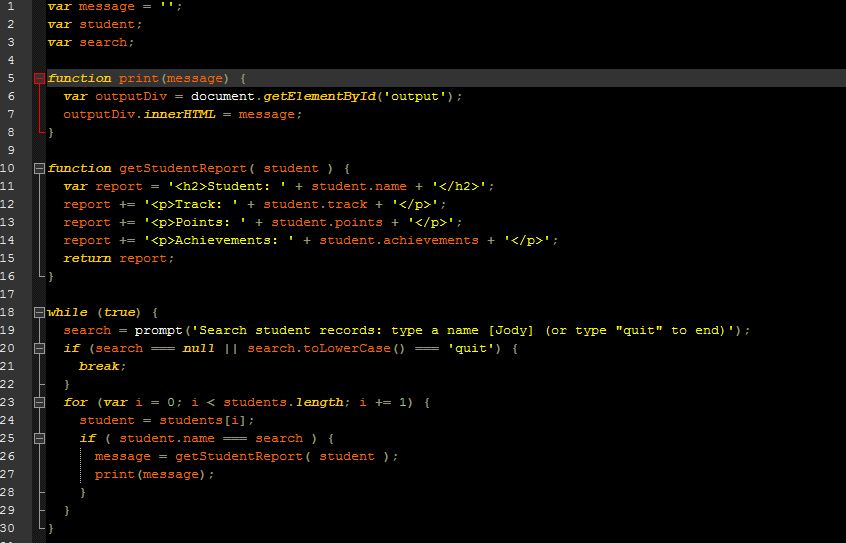The image size is (846, 543).
Task: Collapse the print function fold marker
Action: click(40, 78)
